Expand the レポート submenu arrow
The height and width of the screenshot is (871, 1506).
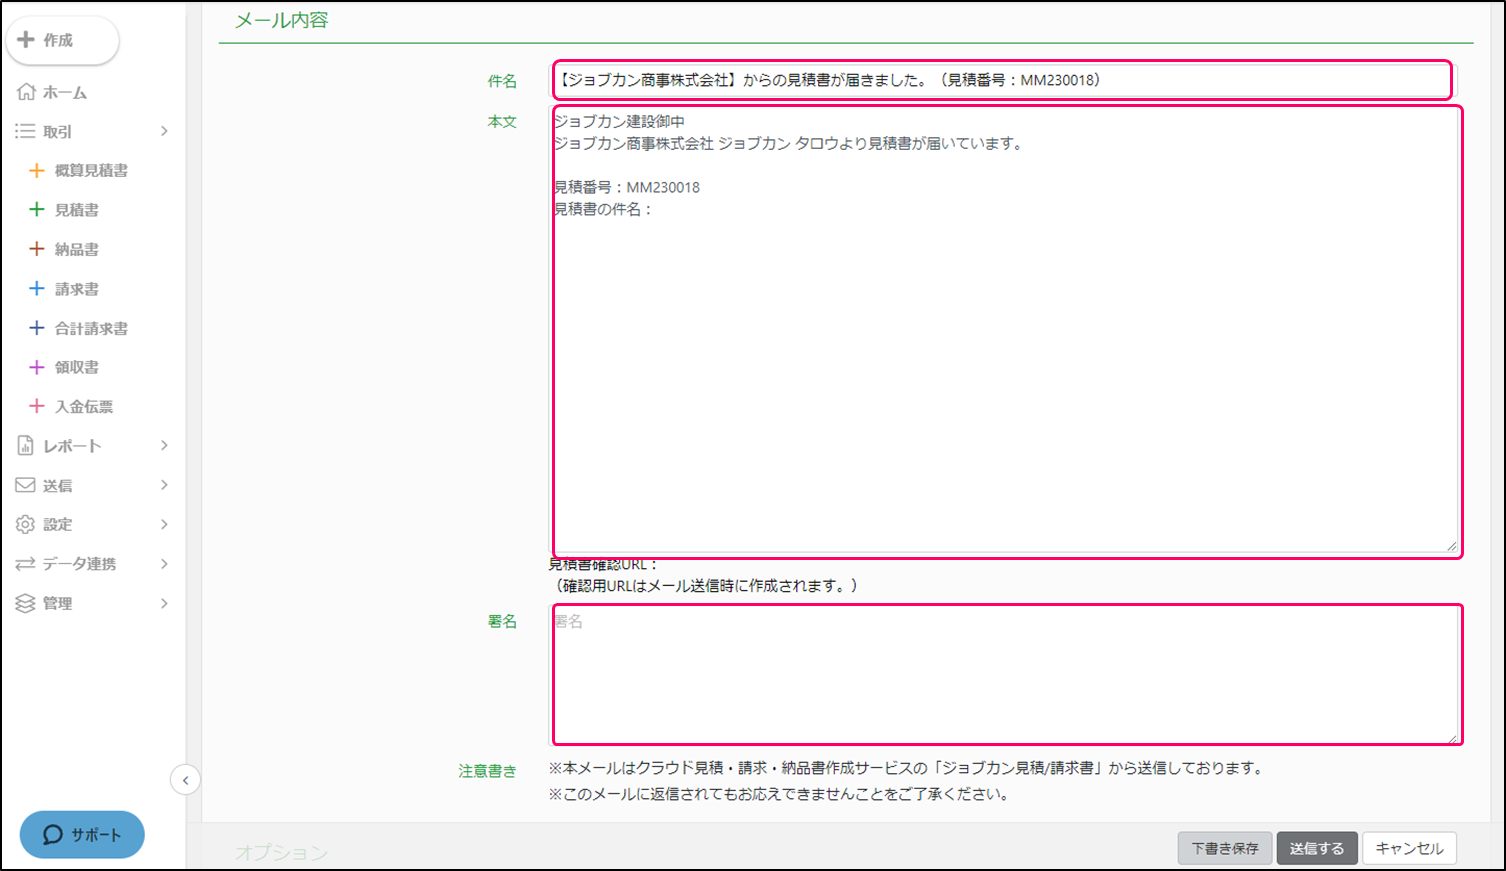tap(164, 446)
